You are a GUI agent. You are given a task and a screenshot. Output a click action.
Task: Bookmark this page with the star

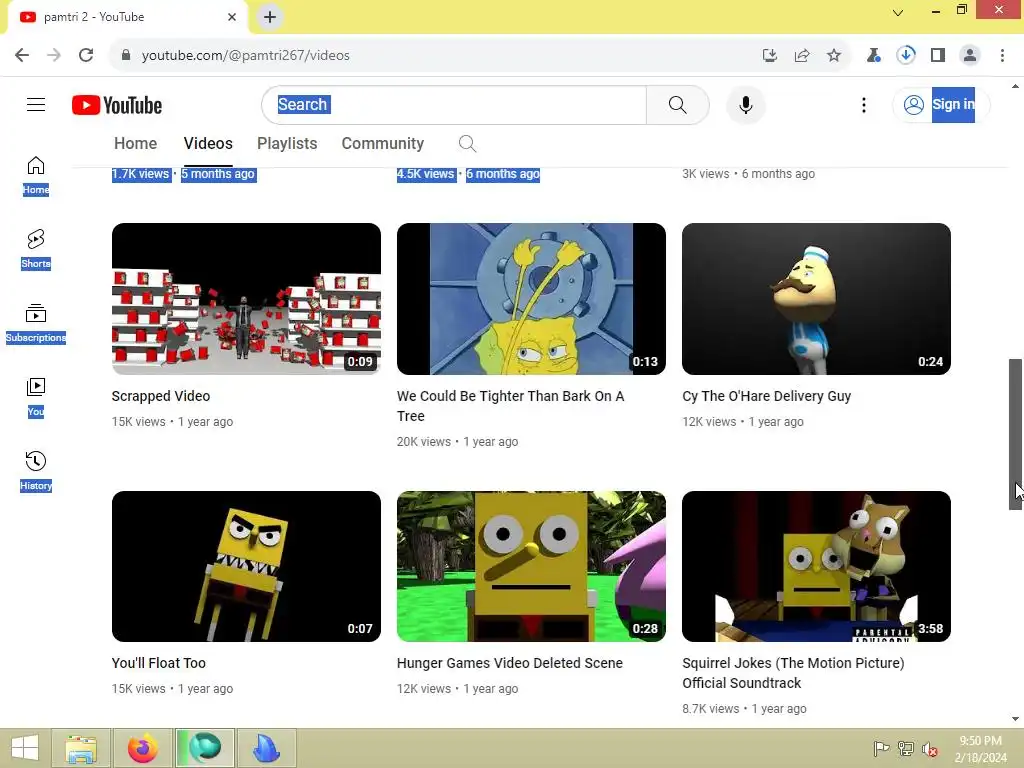pyautogui.click(x=833, y=56)
